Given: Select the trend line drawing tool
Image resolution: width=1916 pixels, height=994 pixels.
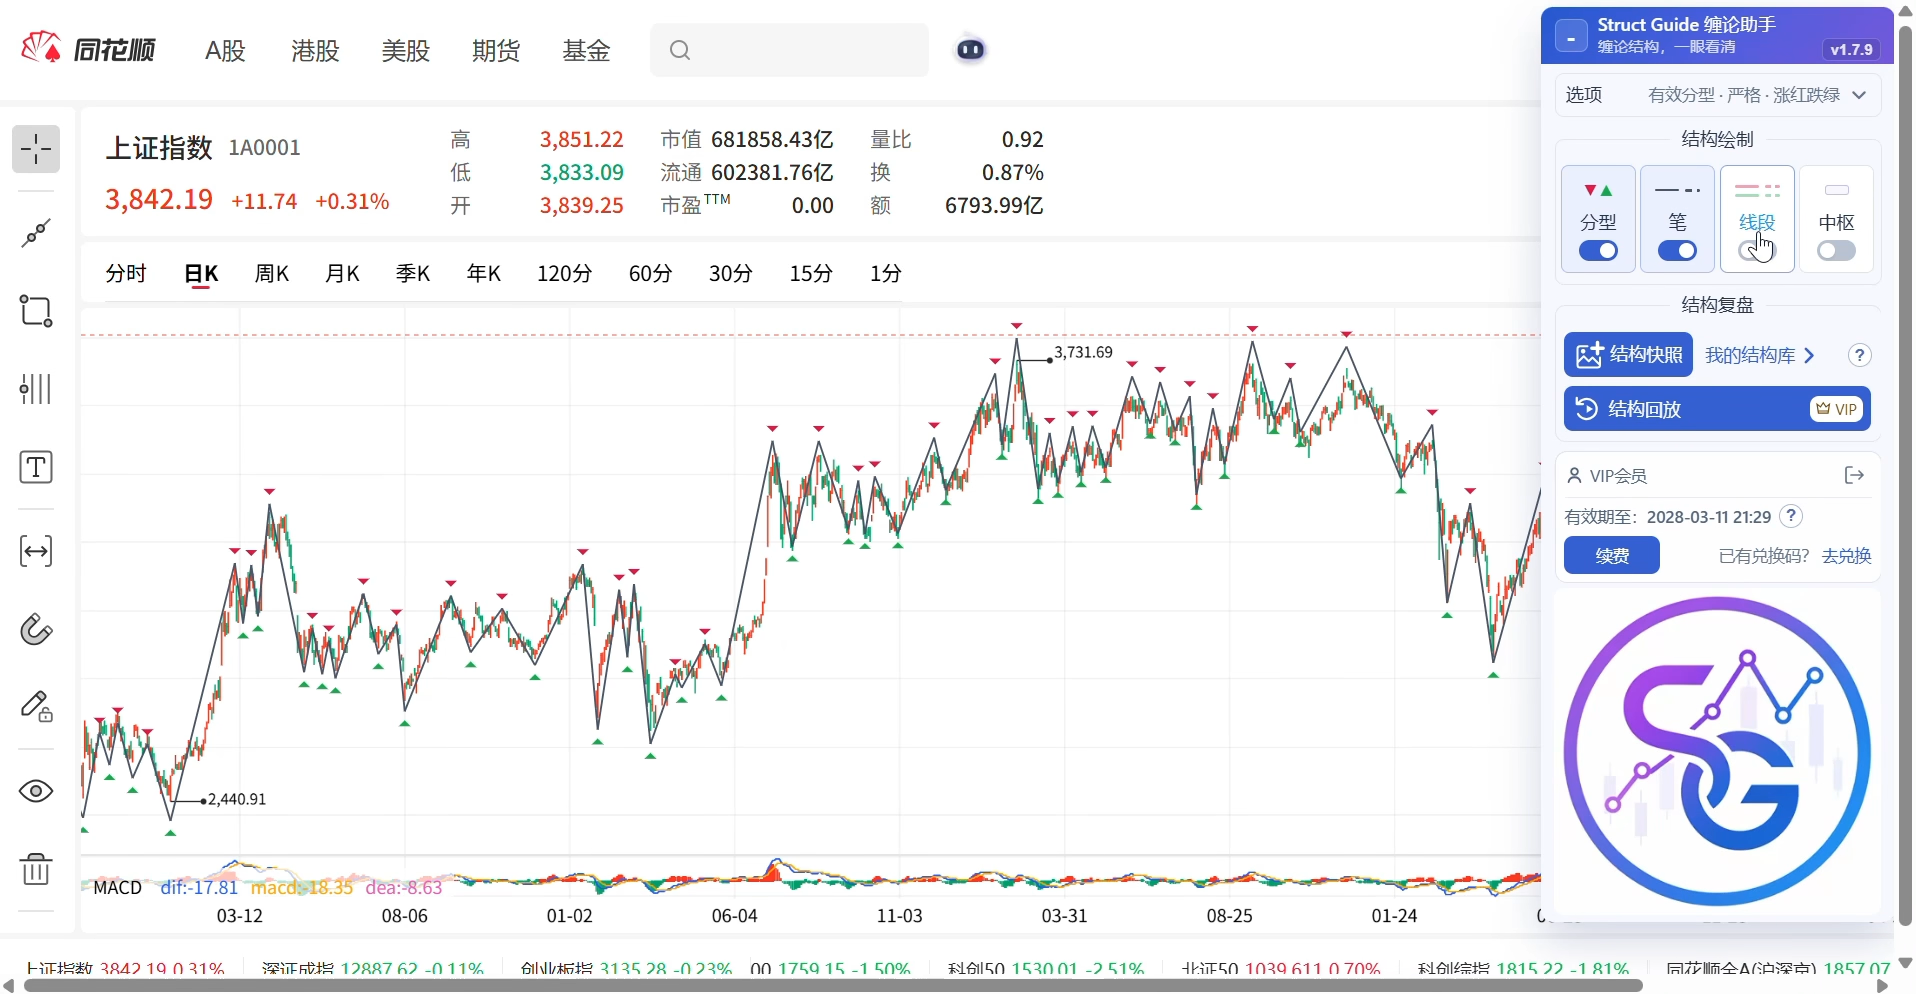Looking at the screenshot, I should click(36, 233).
